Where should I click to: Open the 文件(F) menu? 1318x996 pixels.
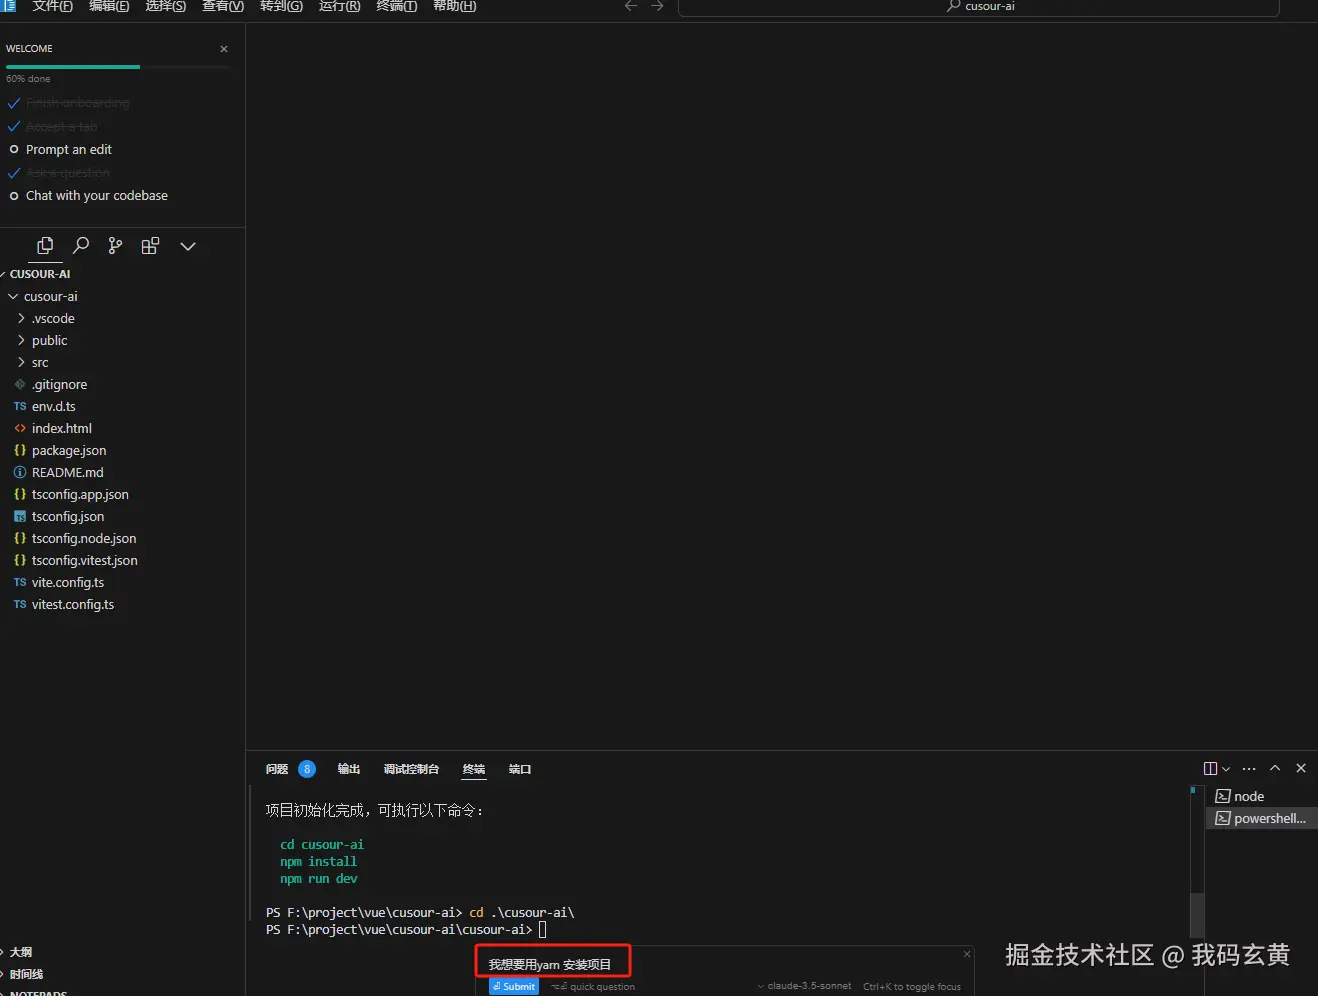pyautogui.click(x=53, y=6)
